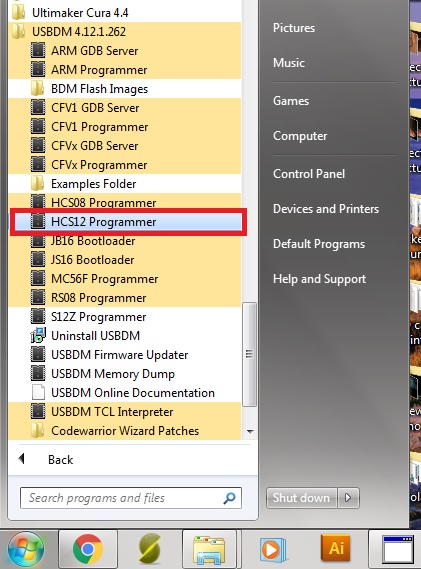This screenshot has height=569, width=421.
Task: Open Control Panel from the Start menu
Action: 308,174
